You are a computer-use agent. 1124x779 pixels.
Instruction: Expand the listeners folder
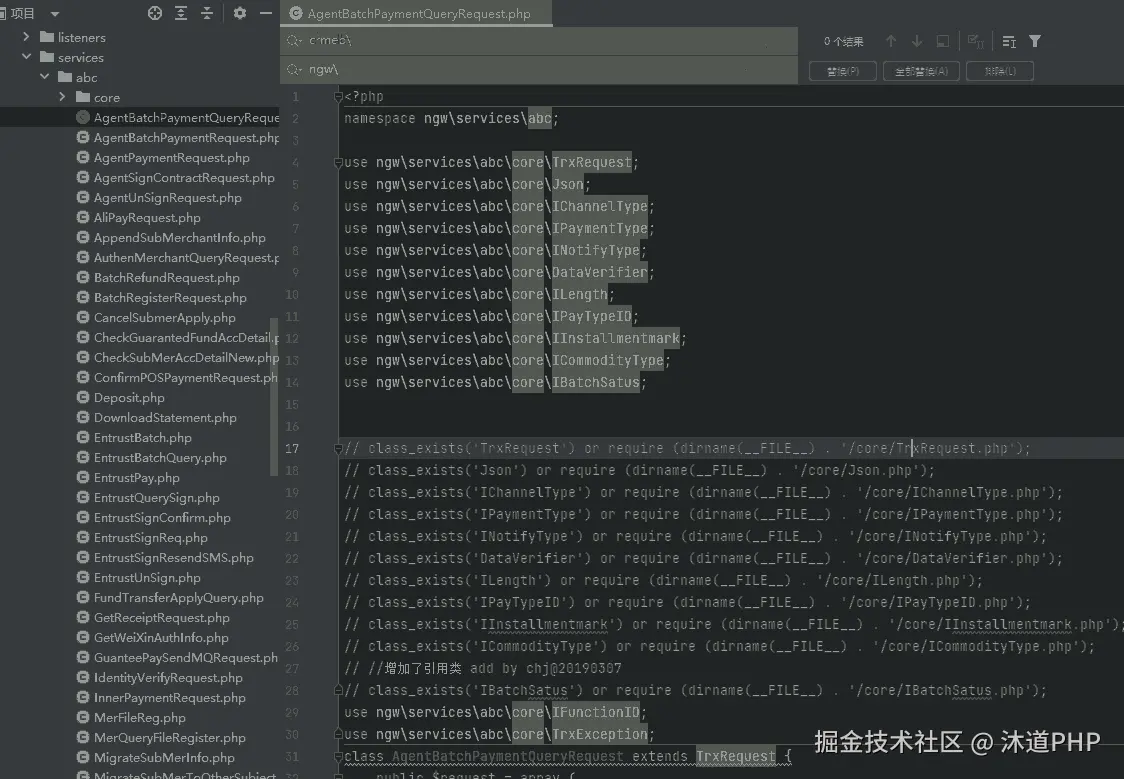pyautogui.click(x=27, y=37)
